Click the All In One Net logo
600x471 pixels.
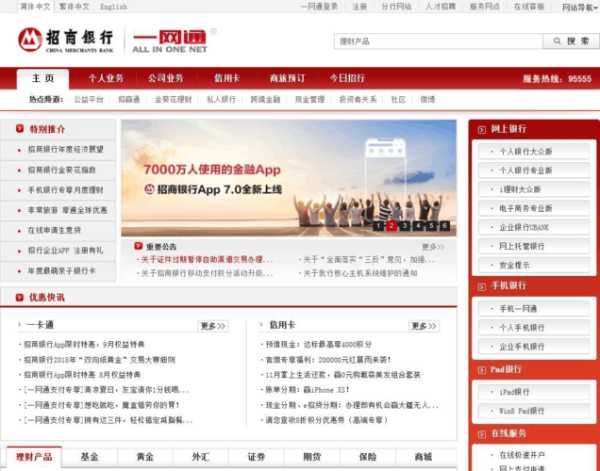(170, 41)
